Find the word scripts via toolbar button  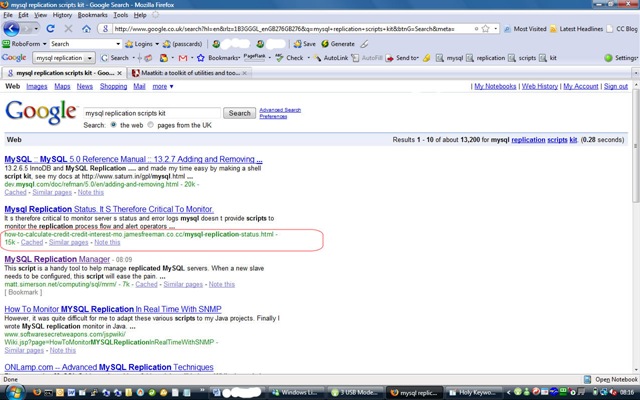[522, 58]
